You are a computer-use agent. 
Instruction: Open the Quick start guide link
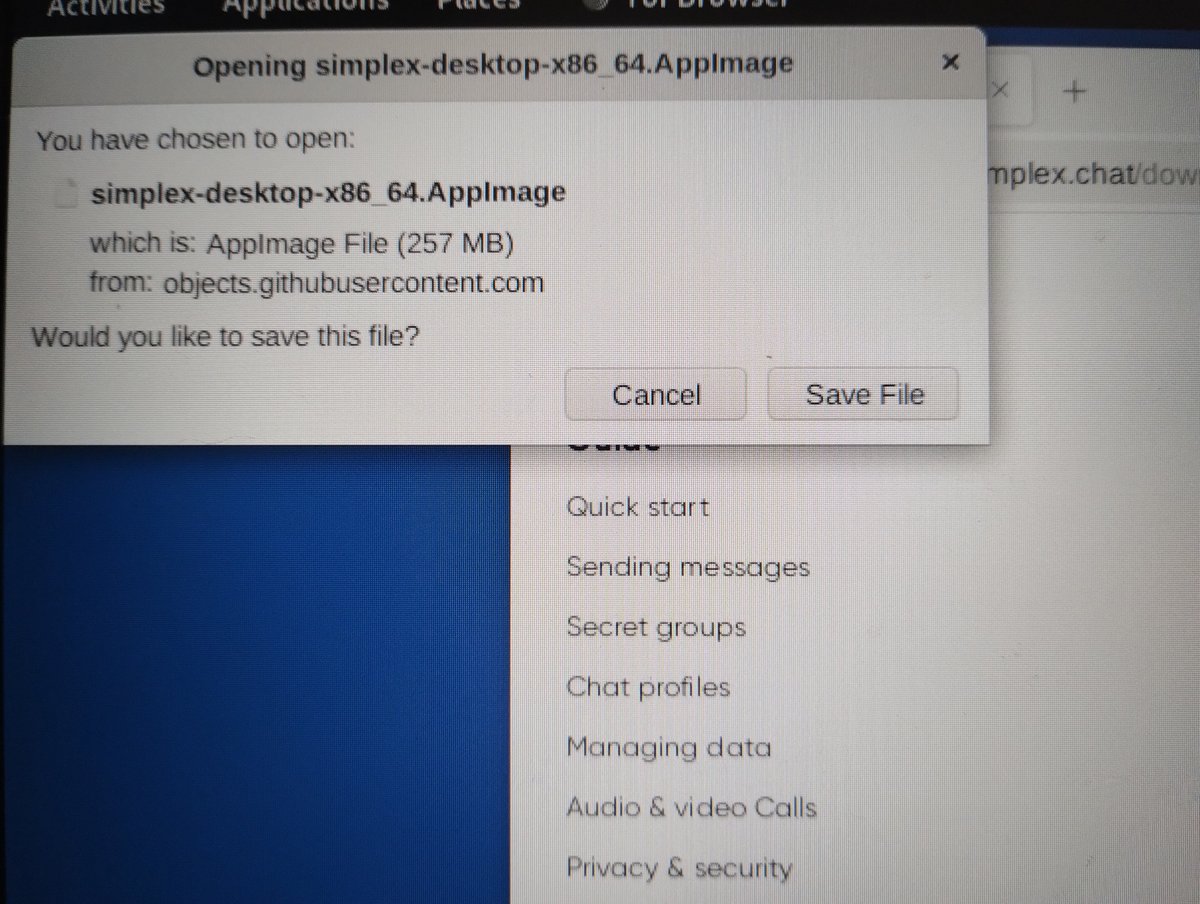(x=637, y=507)
